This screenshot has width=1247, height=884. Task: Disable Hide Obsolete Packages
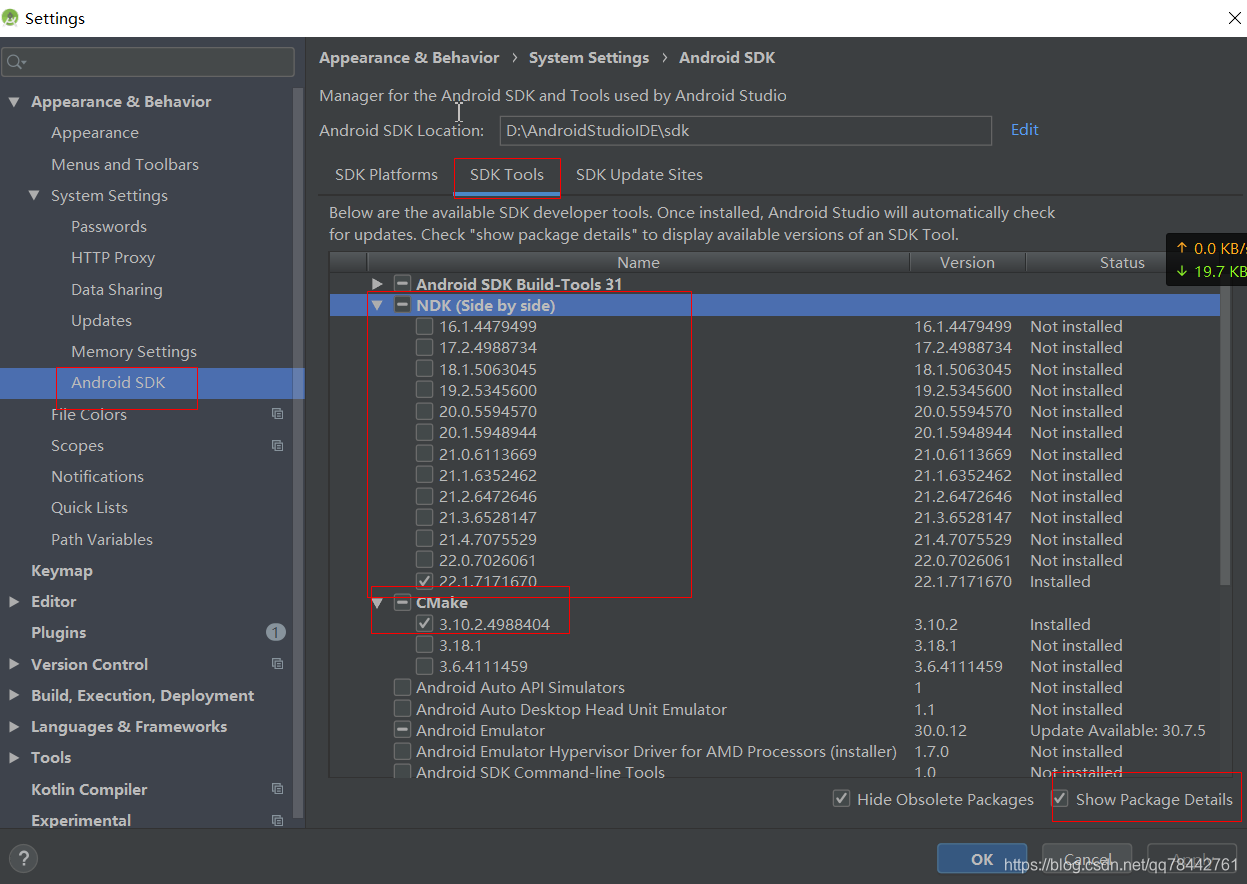(x=842, y=799)
